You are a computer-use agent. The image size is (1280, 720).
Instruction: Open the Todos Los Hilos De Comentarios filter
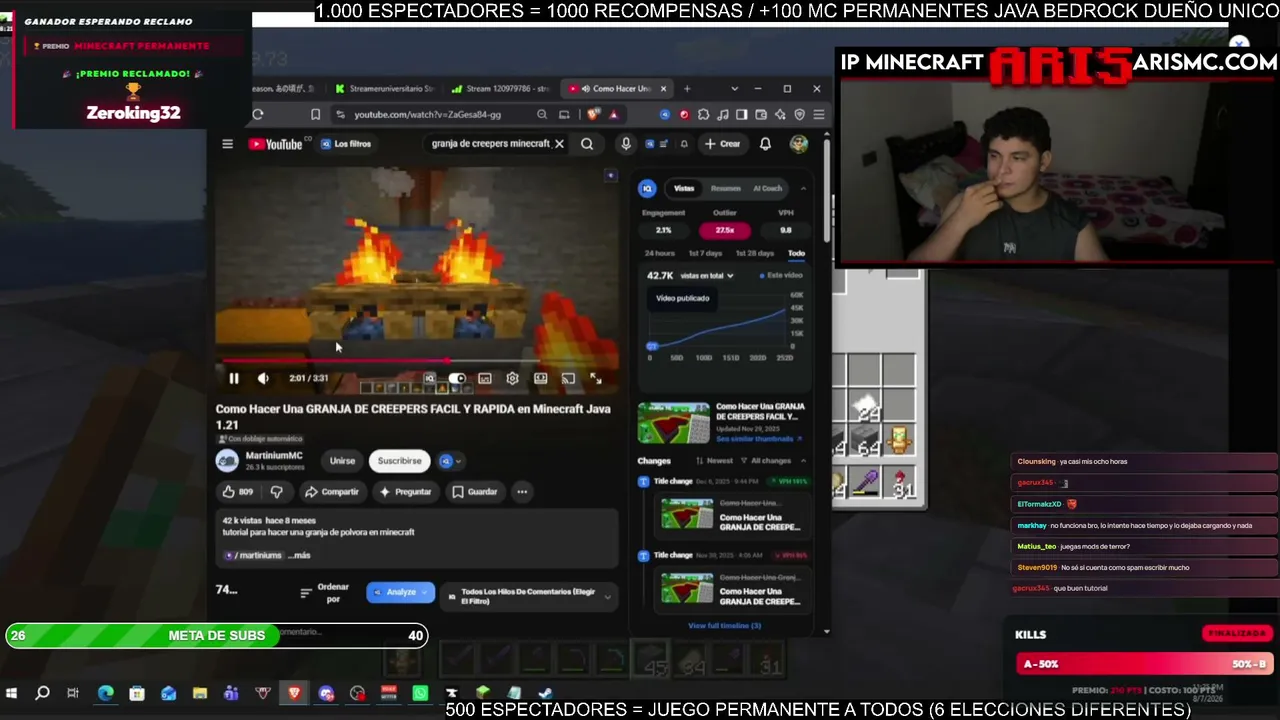click(x=529, y=596)
